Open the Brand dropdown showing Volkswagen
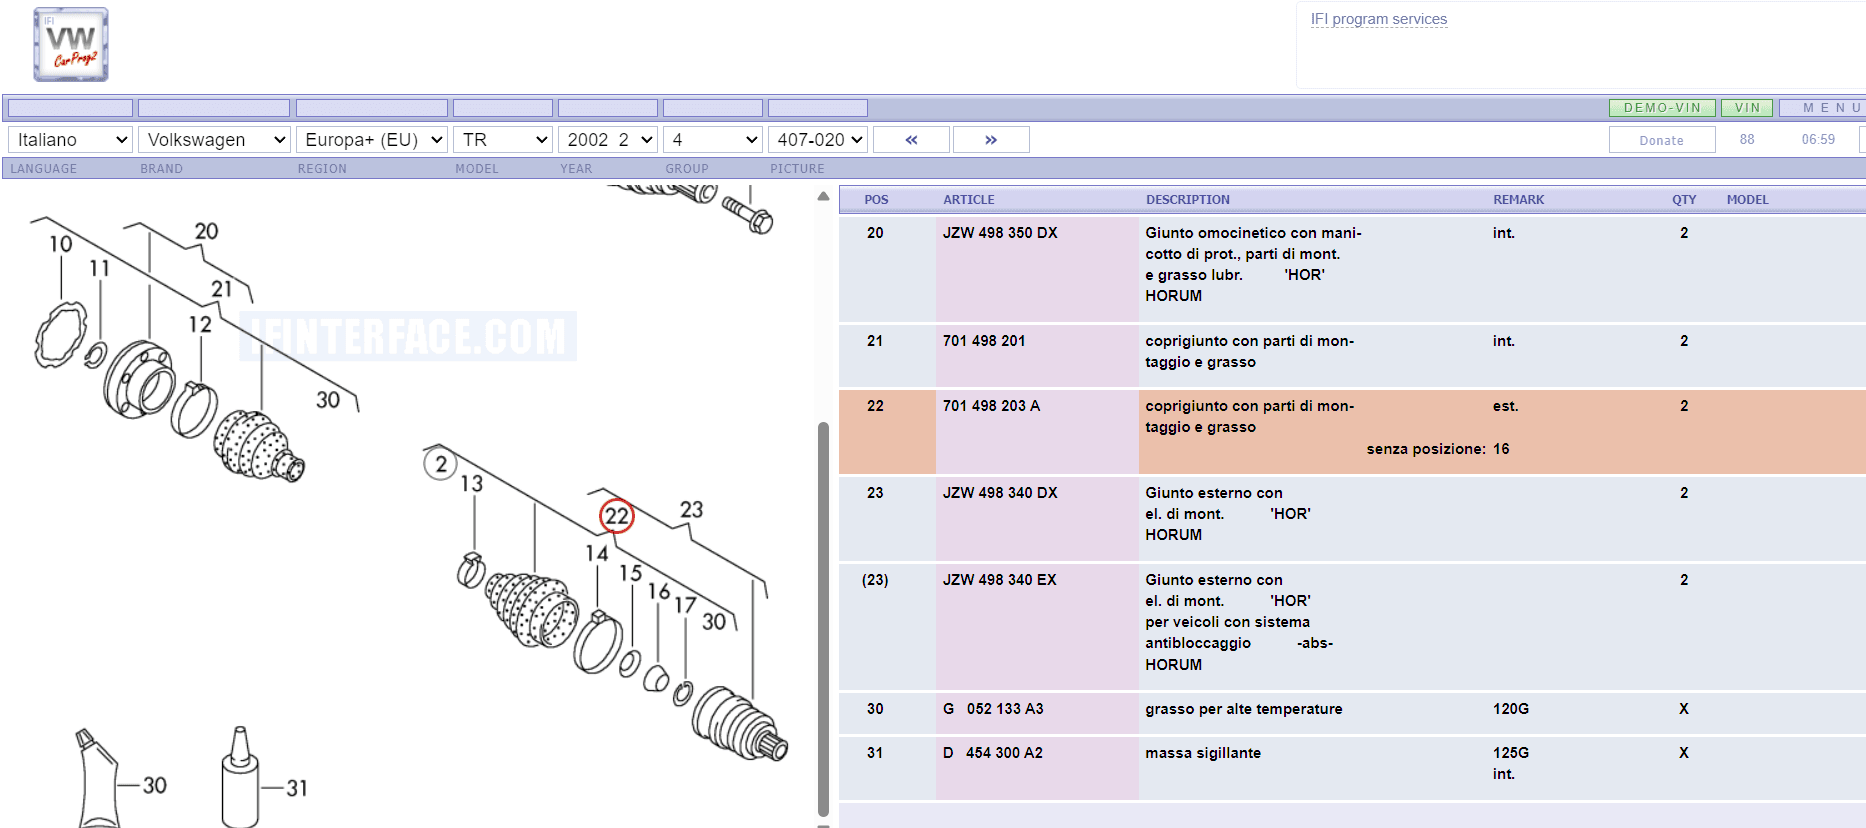1866x828 pixels. click(x=214, y=140)
